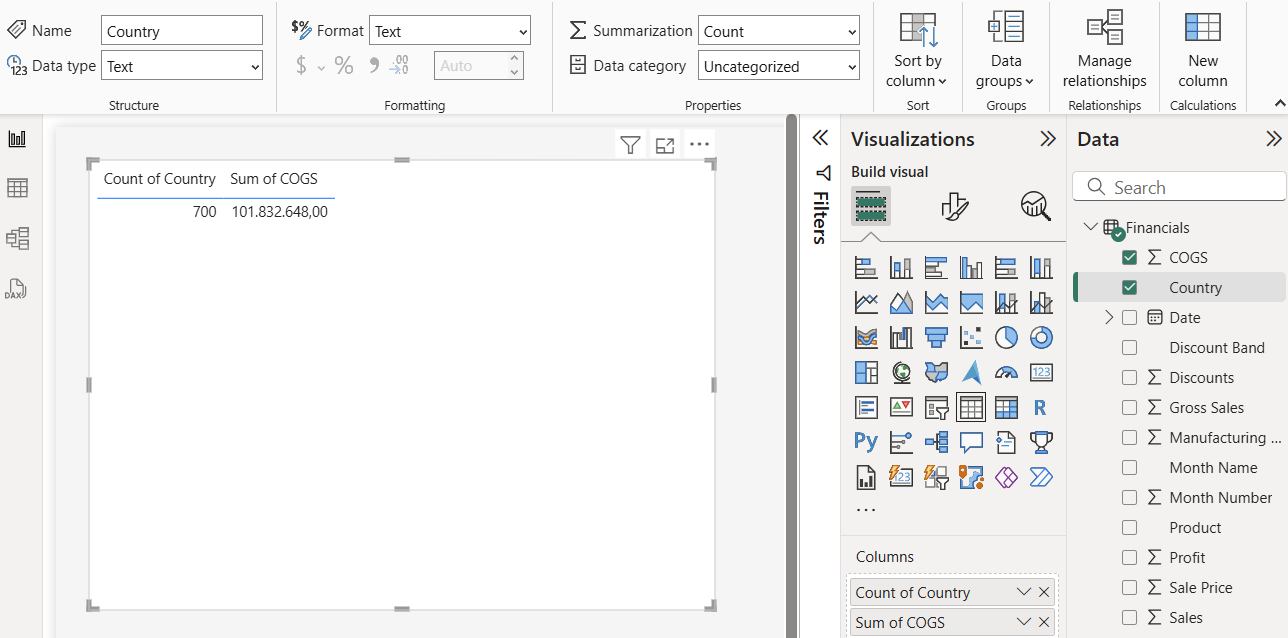Choose the R script visual
1288x638 pixels.
[x=1041, y=408]
